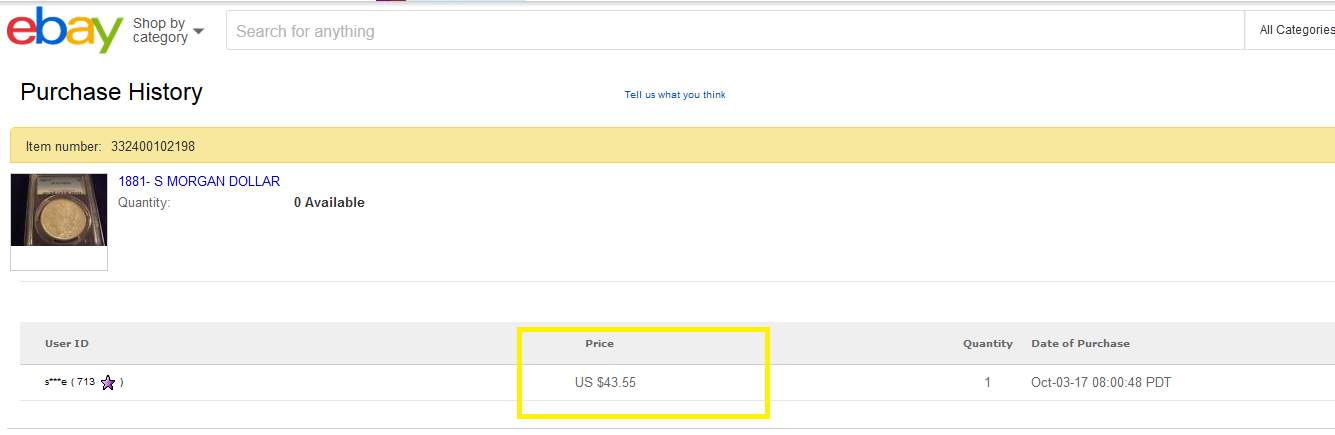Click the Purchase History heading
Image resolution: width=1335 pixels, height=435 pixels.
pos(111,92)
